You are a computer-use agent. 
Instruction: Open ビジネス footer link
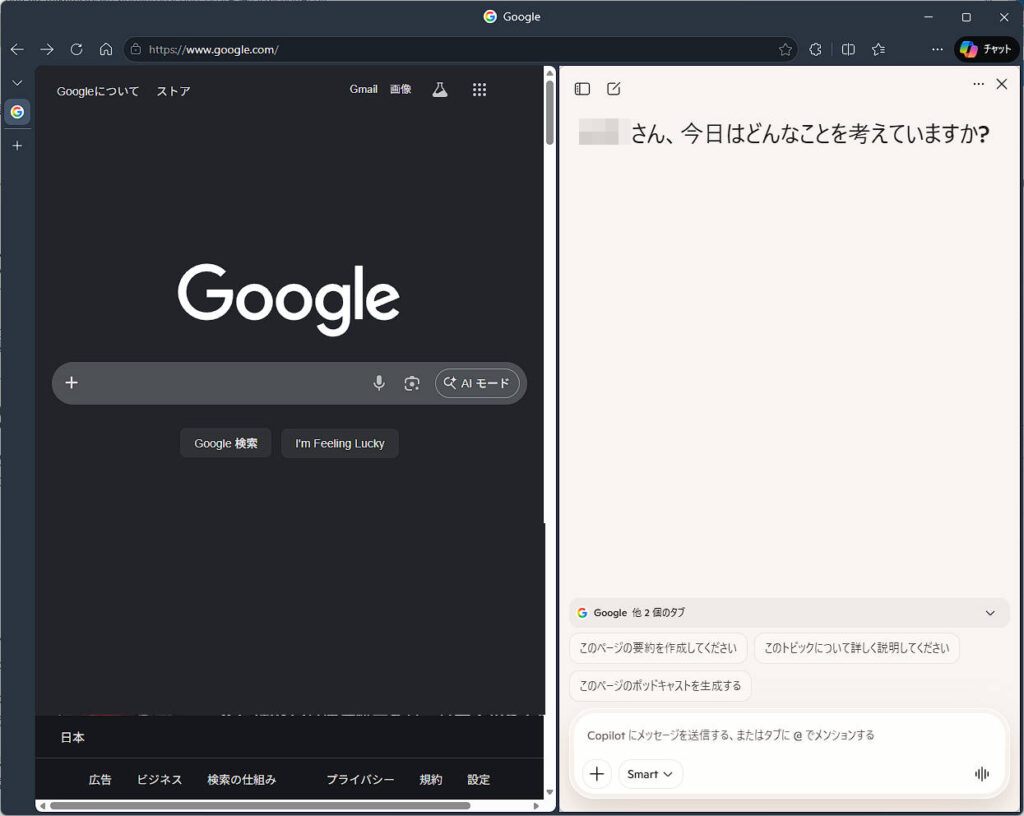pyautogui.click(x=159, y=779)
